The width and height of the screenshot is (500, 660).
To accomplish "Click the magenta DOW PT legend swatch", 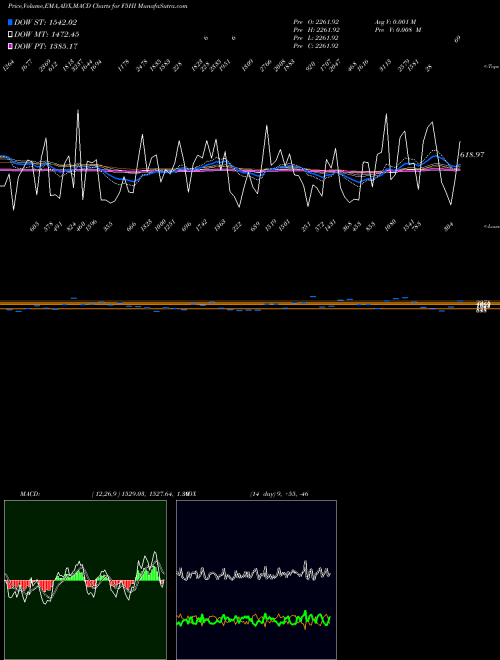I will (10, 46).
